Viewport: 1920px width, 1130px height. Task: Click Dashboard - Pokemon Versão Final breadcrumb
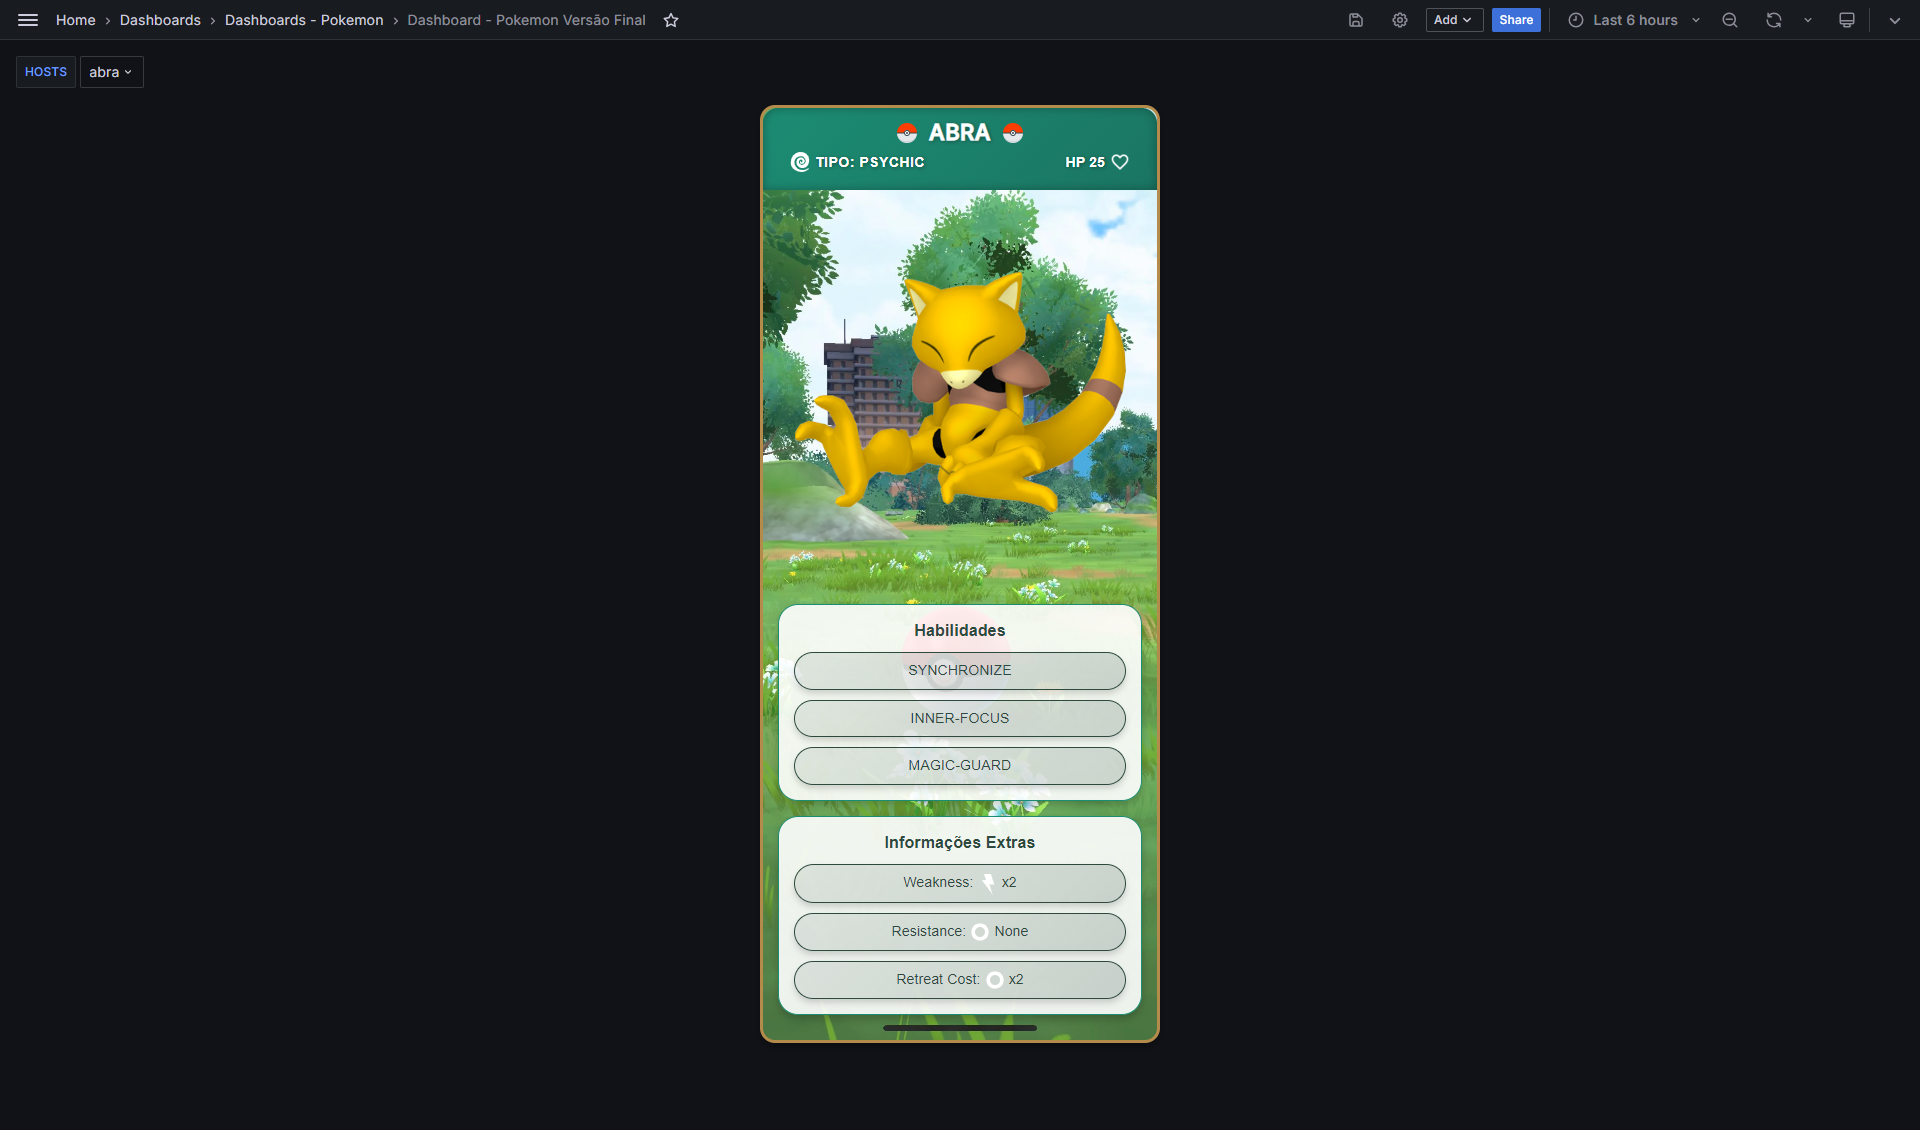point(526,20)
